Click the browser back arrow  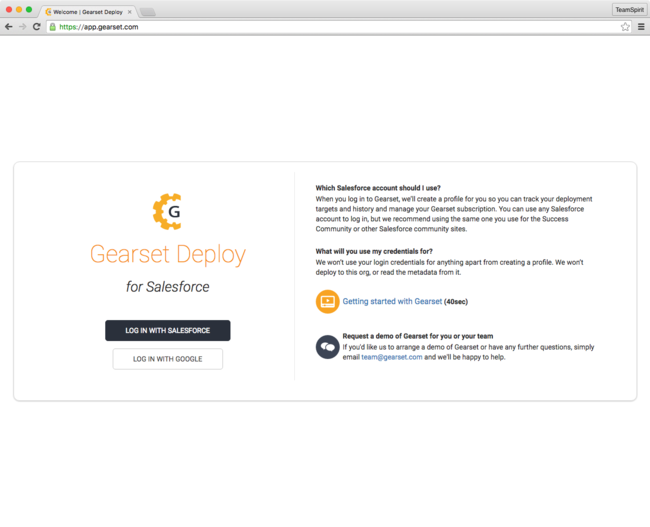tap(8, 27)
